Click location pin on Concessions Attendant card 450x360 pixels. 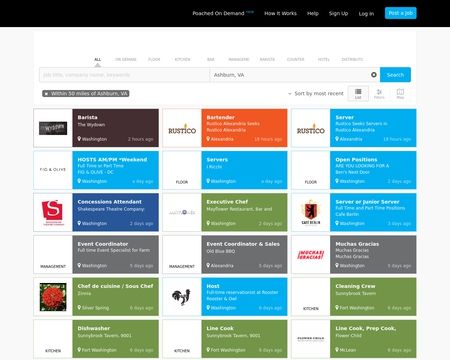coord(79,223)
